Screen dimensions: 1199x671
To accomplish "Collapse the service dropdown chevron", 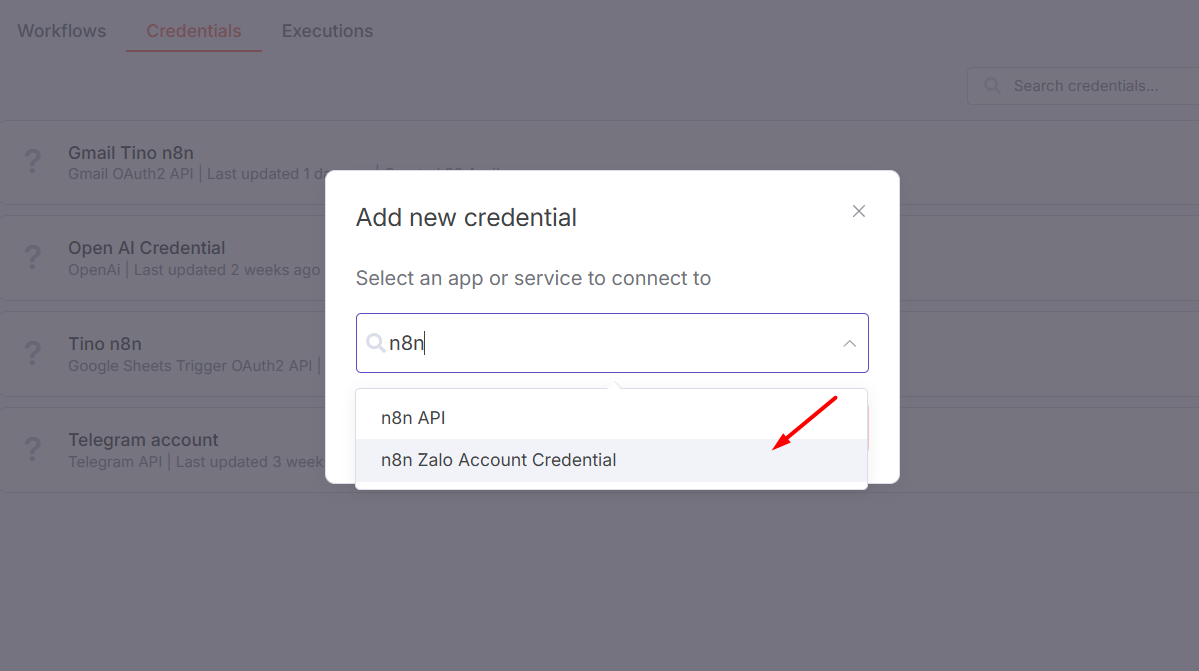I will pos(850,344).
